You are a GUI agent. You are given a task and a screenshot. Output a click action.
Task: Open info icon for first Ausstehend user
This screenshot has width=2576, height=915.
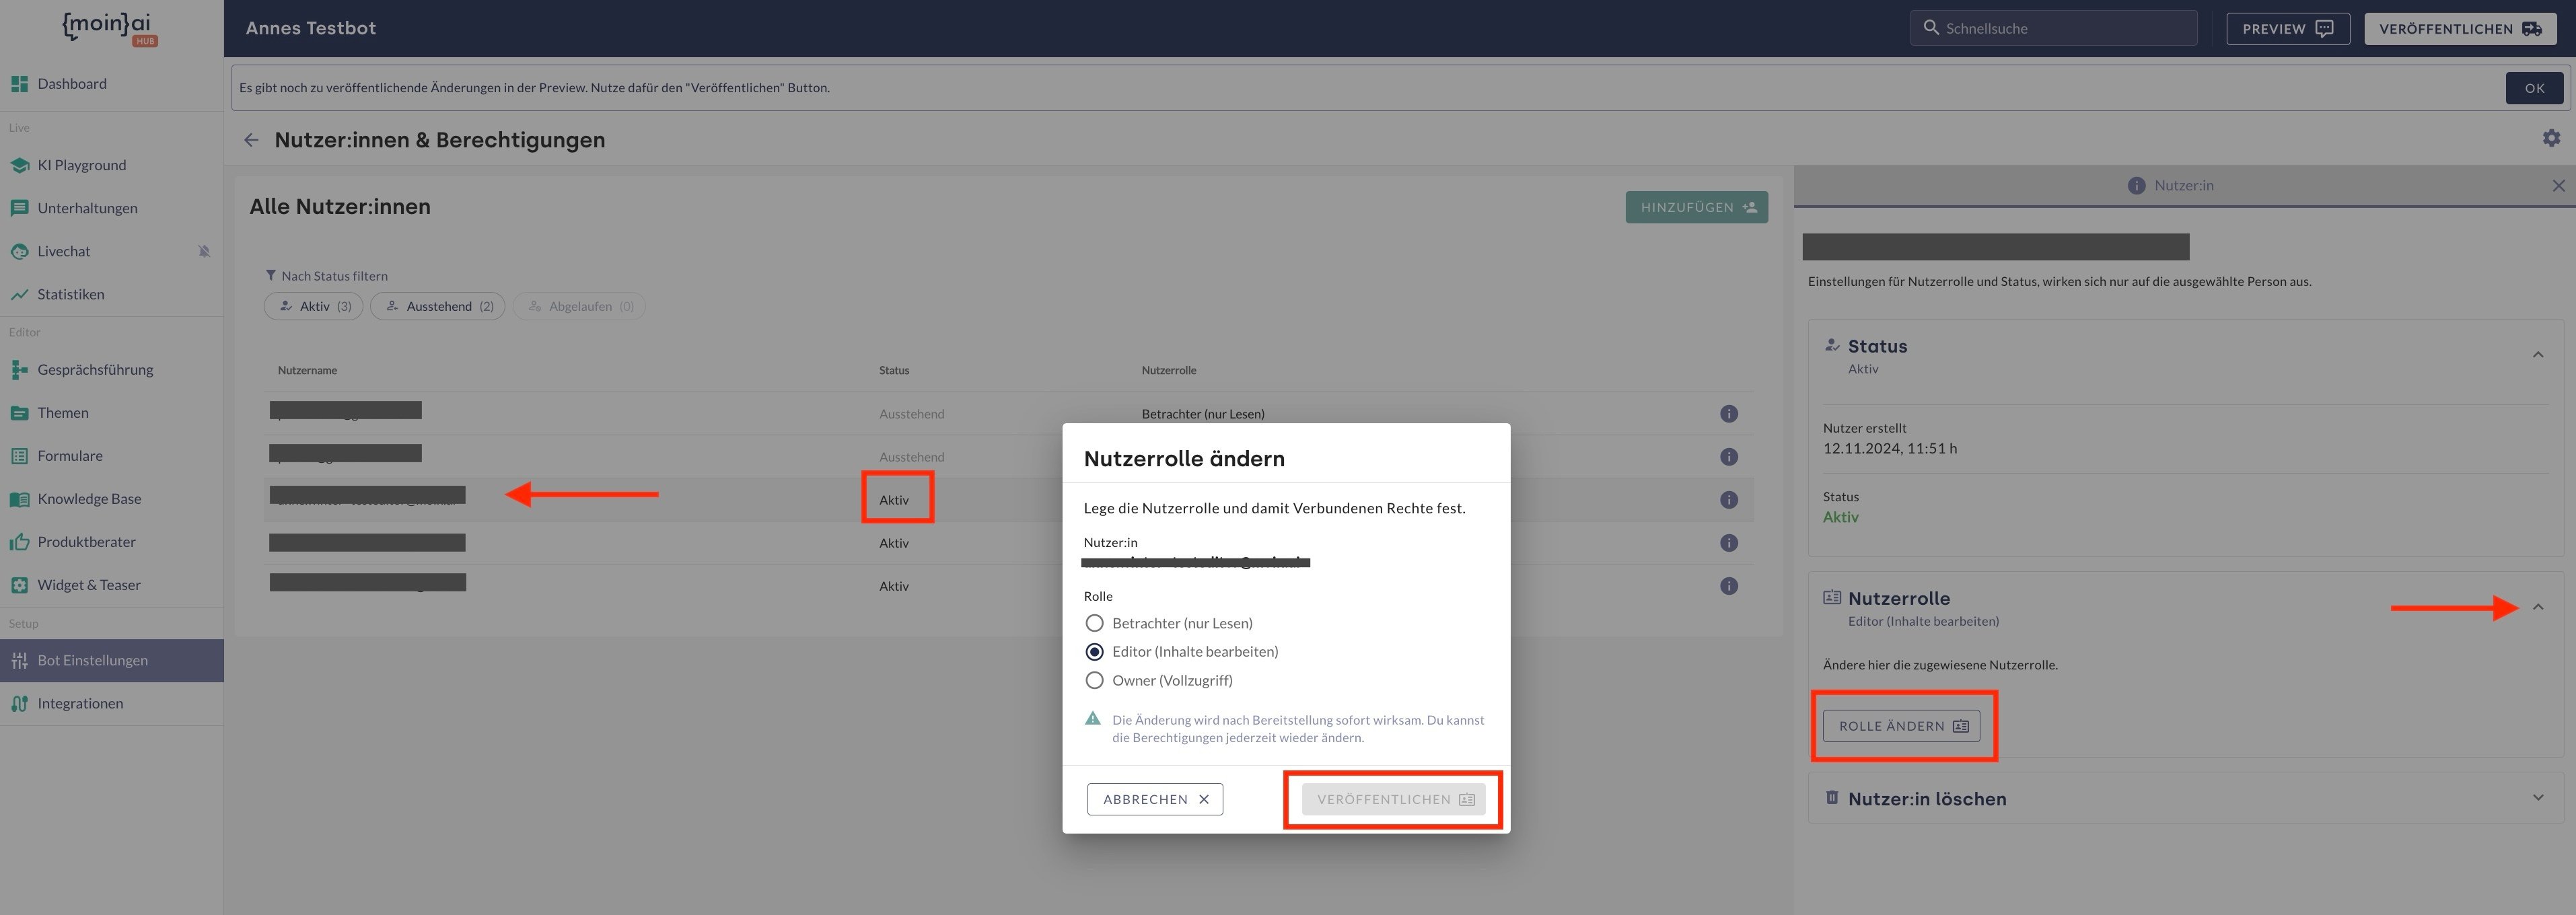pos(1728,414)
